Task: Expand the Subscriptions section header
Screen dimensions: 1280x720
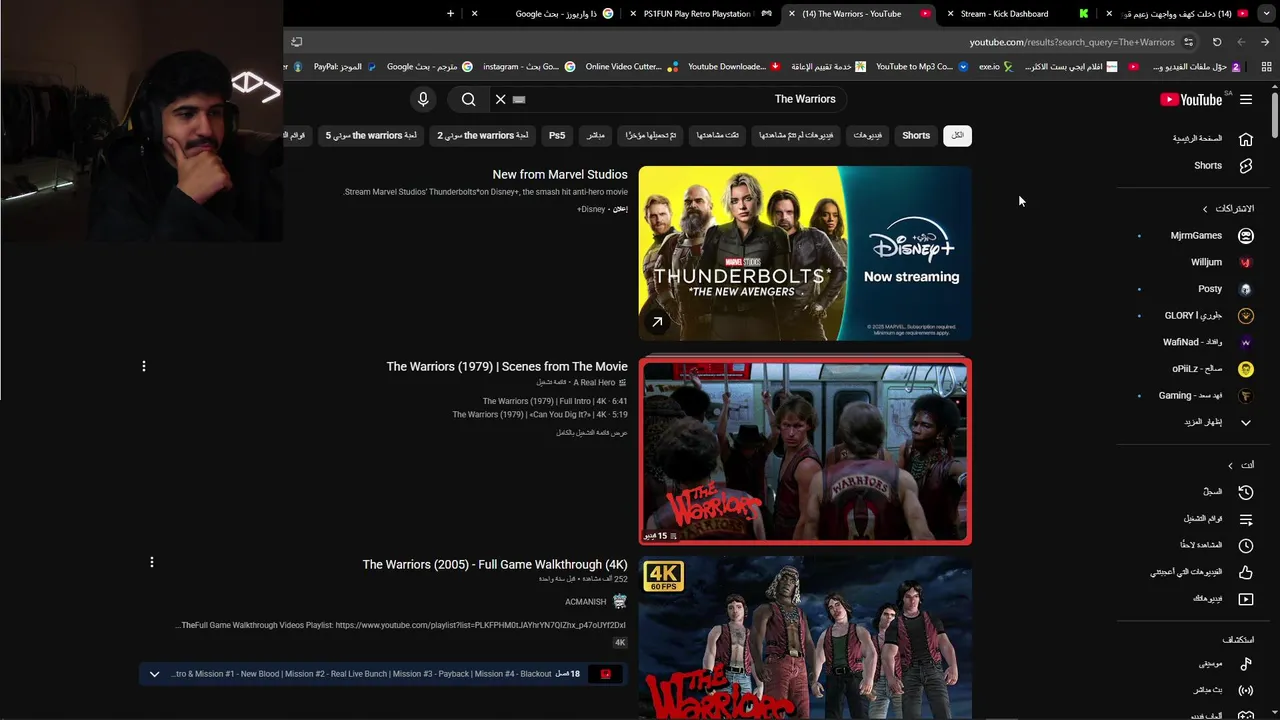Action: click(x=1228, y=209)
